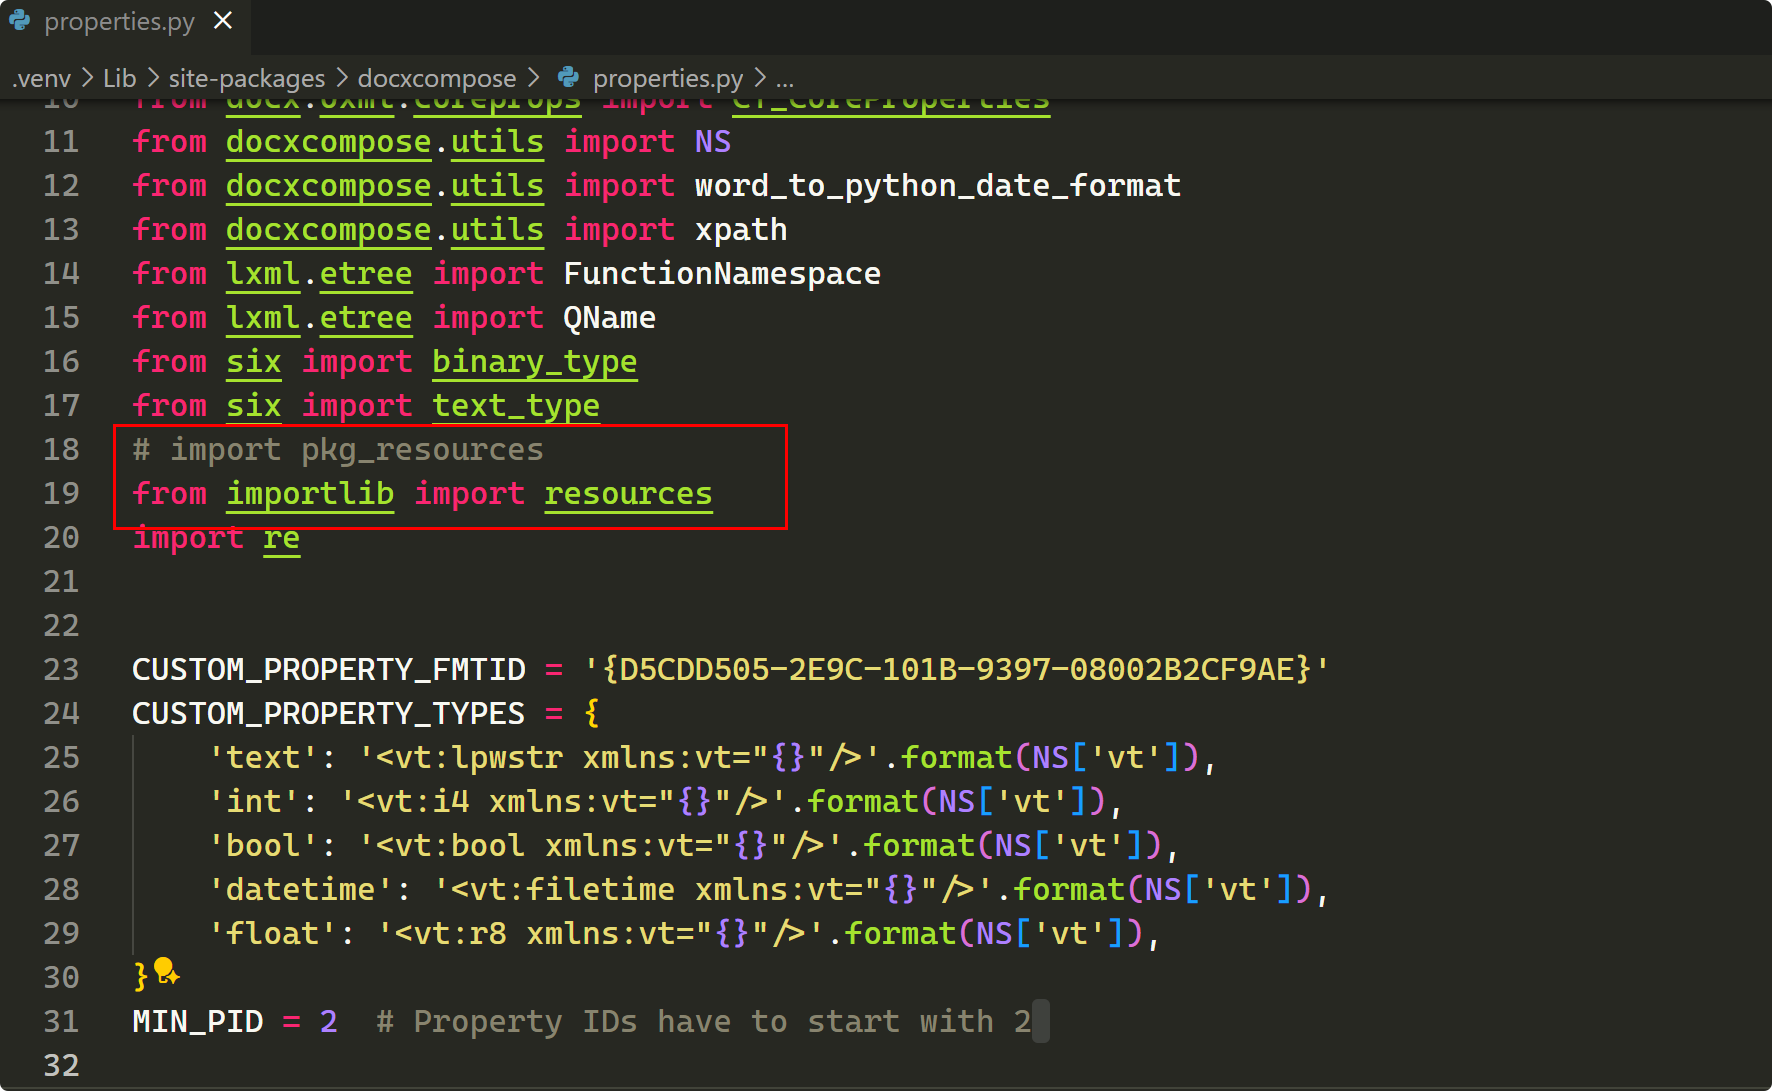Screen dimensions: 1772x1091
Task: Select line number 18 in the gutter
Action: [x=61, y=450]
